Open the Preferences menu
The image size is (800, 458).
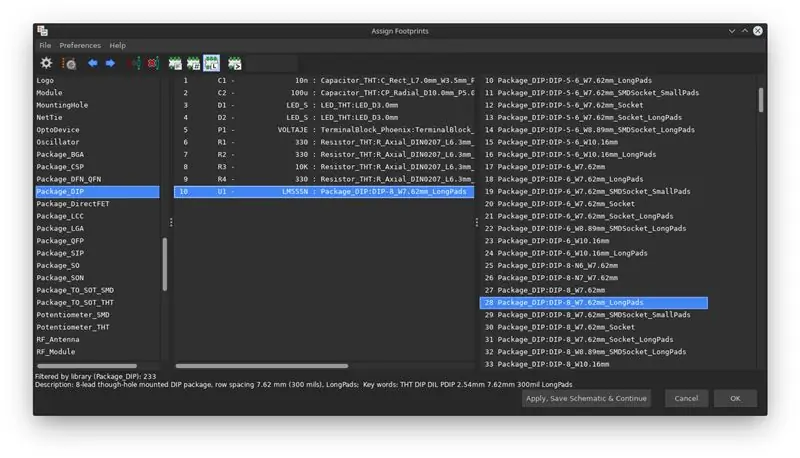(80, 45)
